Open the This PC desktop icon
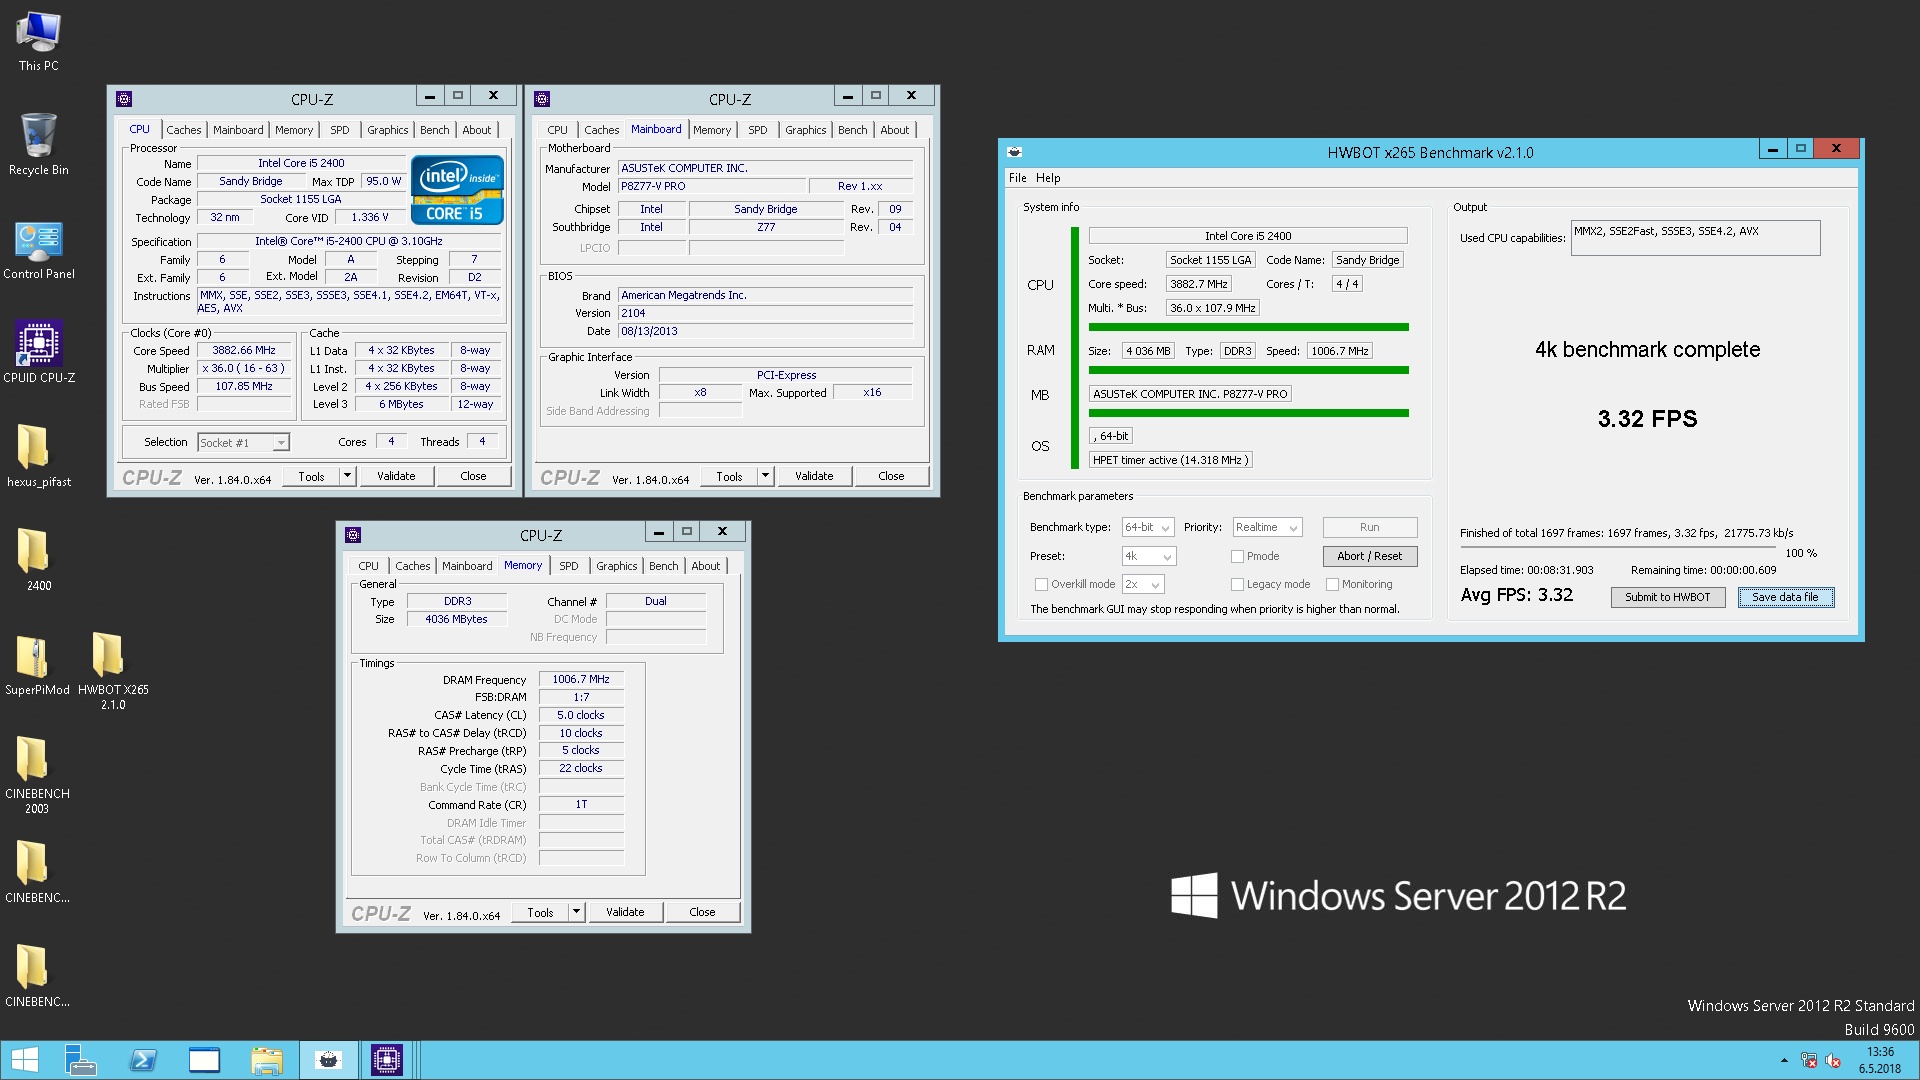This screenshot has width=1920, height=1080. [x=38, y=41]
